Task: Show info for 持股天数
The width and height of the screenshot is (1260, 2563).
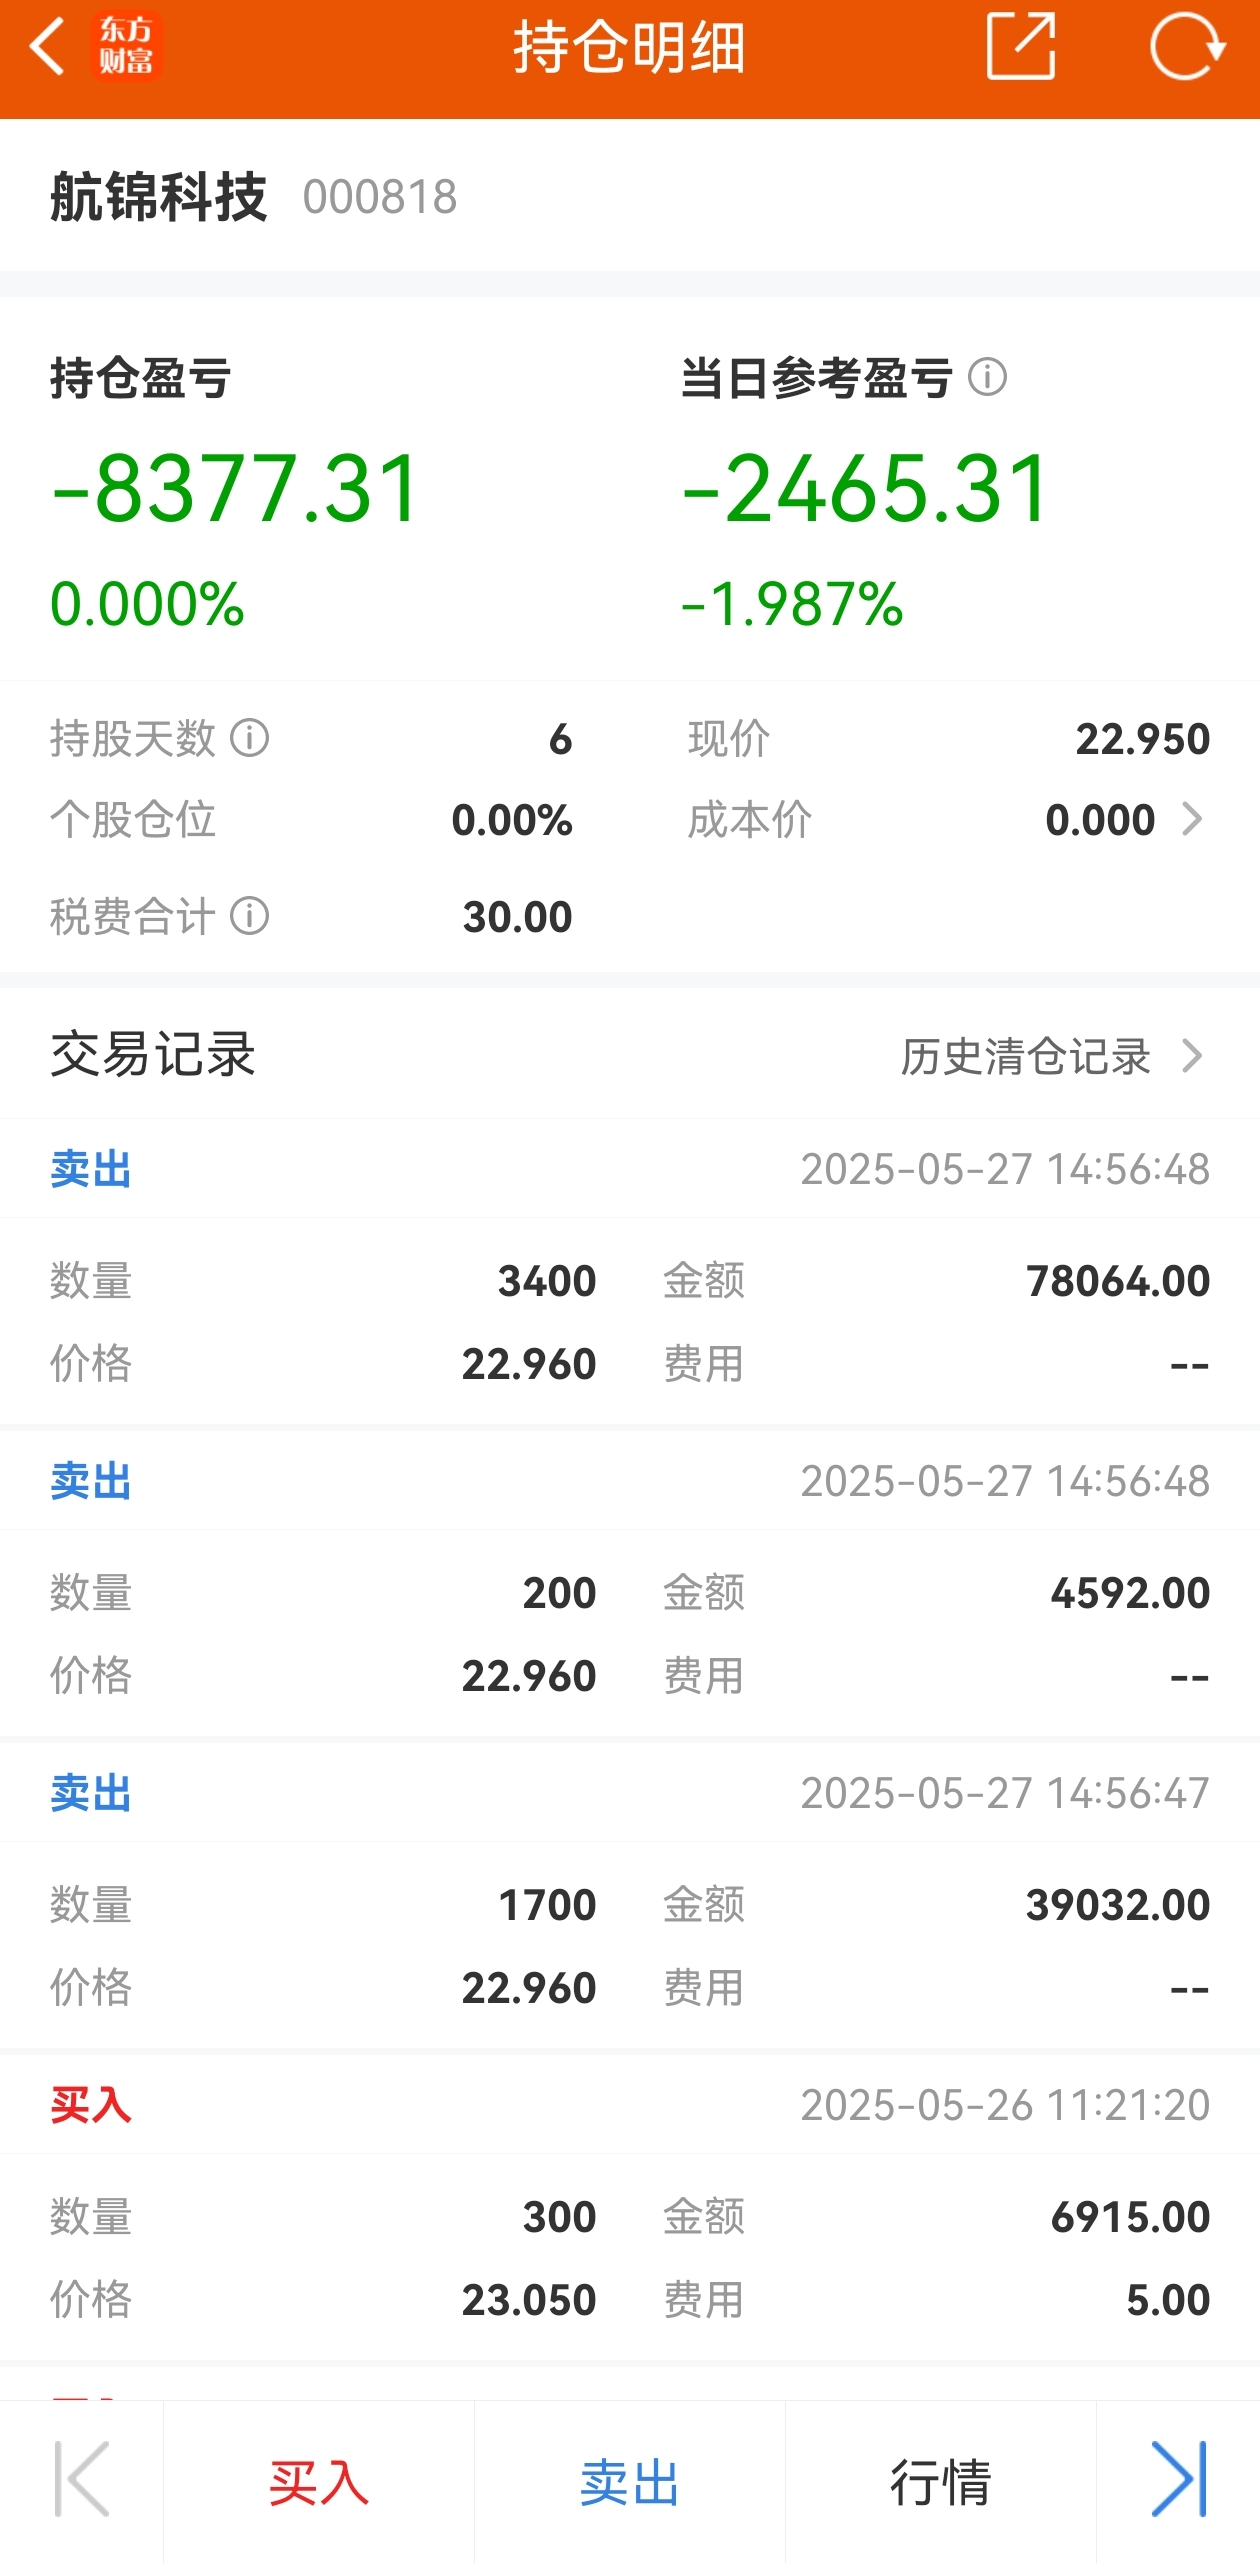Action: click(x=249, y=739)
